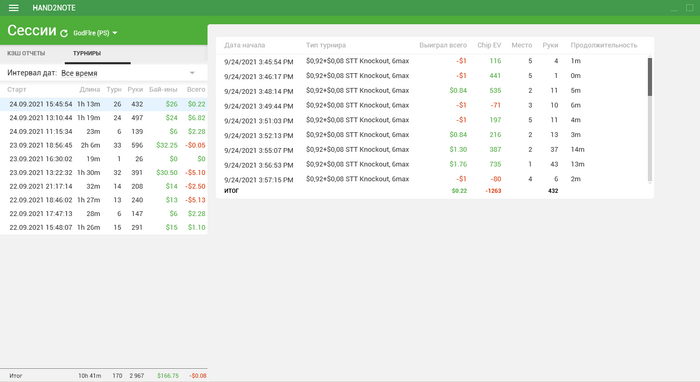The height and width of the screenshot is (382, 700).
Task: Sort sessions by Длина column header
Action: click(x=90, y=89)
